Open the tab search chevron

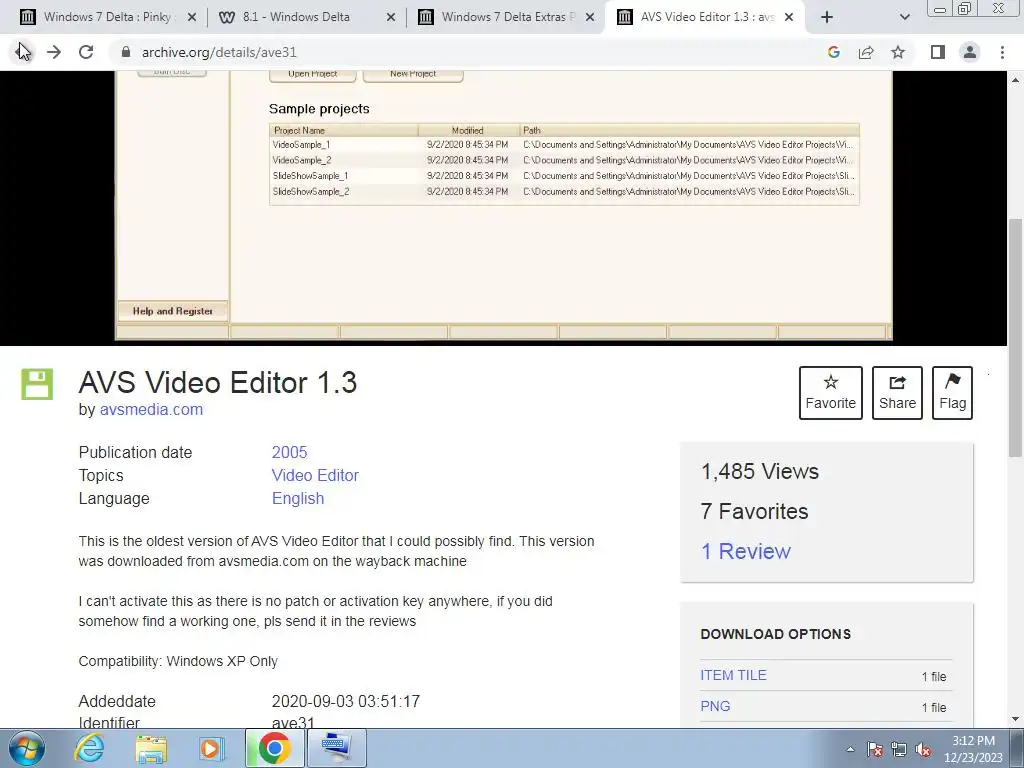pyautogui.click(x=904, y=17)
